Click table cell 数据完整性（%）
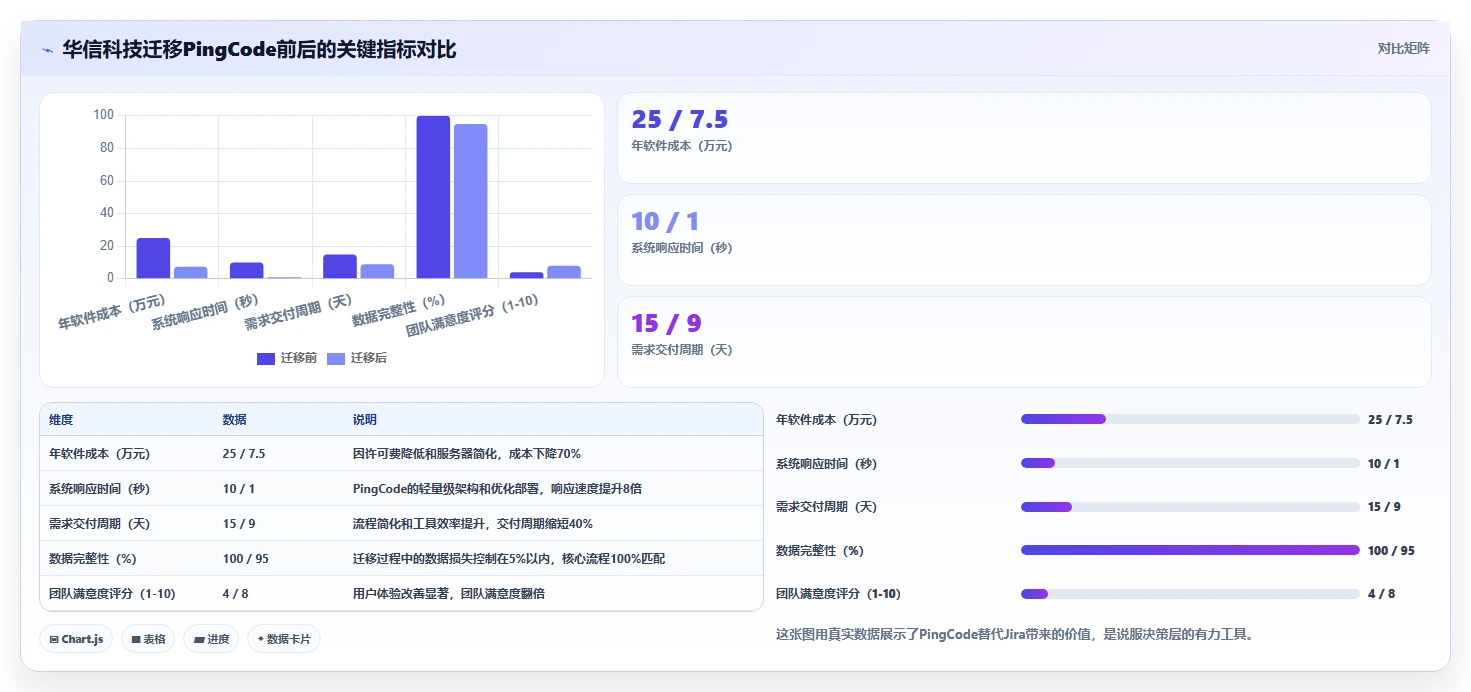The width and height of the screenshot is (1471, 692). coord(93,559)
